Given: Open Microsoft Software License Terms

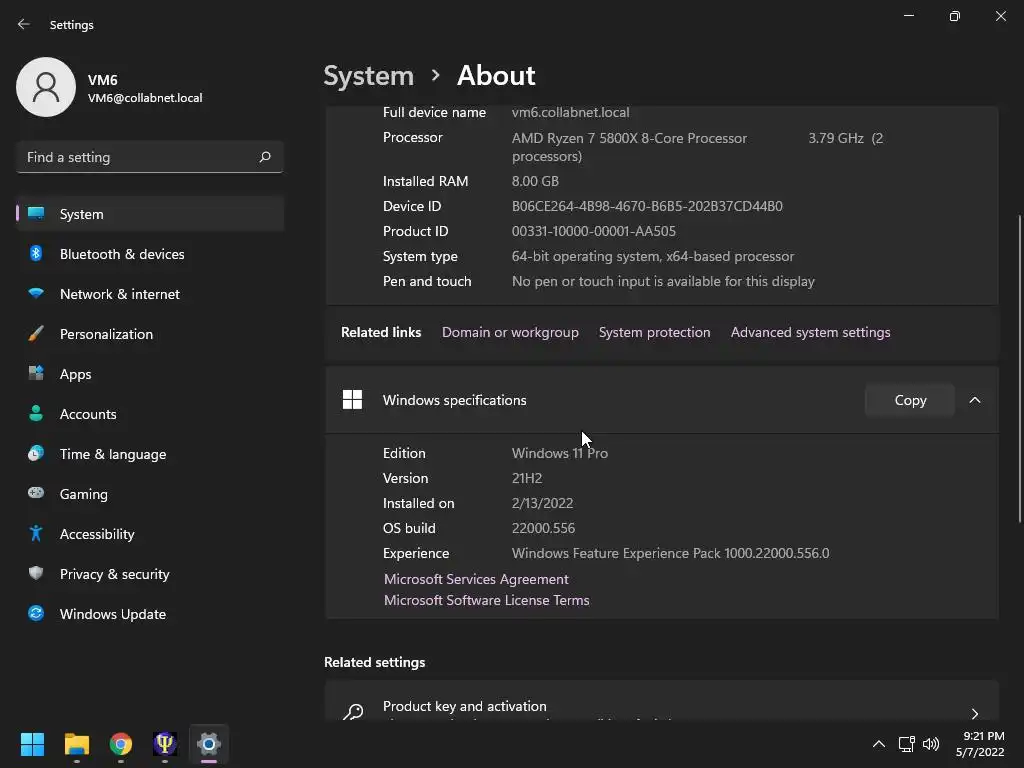Looking at the screenshot, I should (487, 600).
